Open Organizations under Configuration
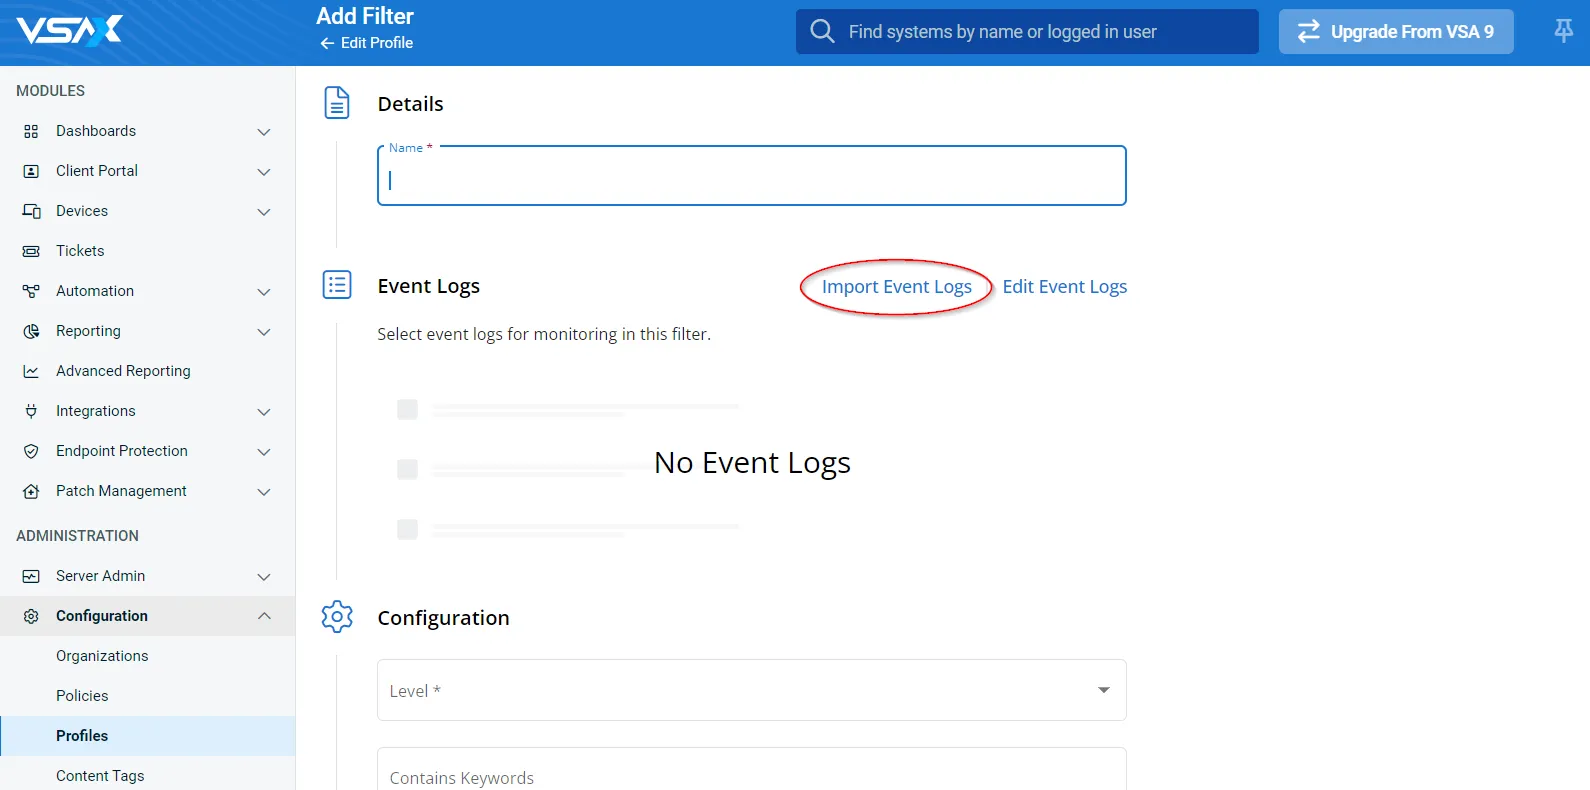The image size is (1590, 790). (x=102, y=656)
